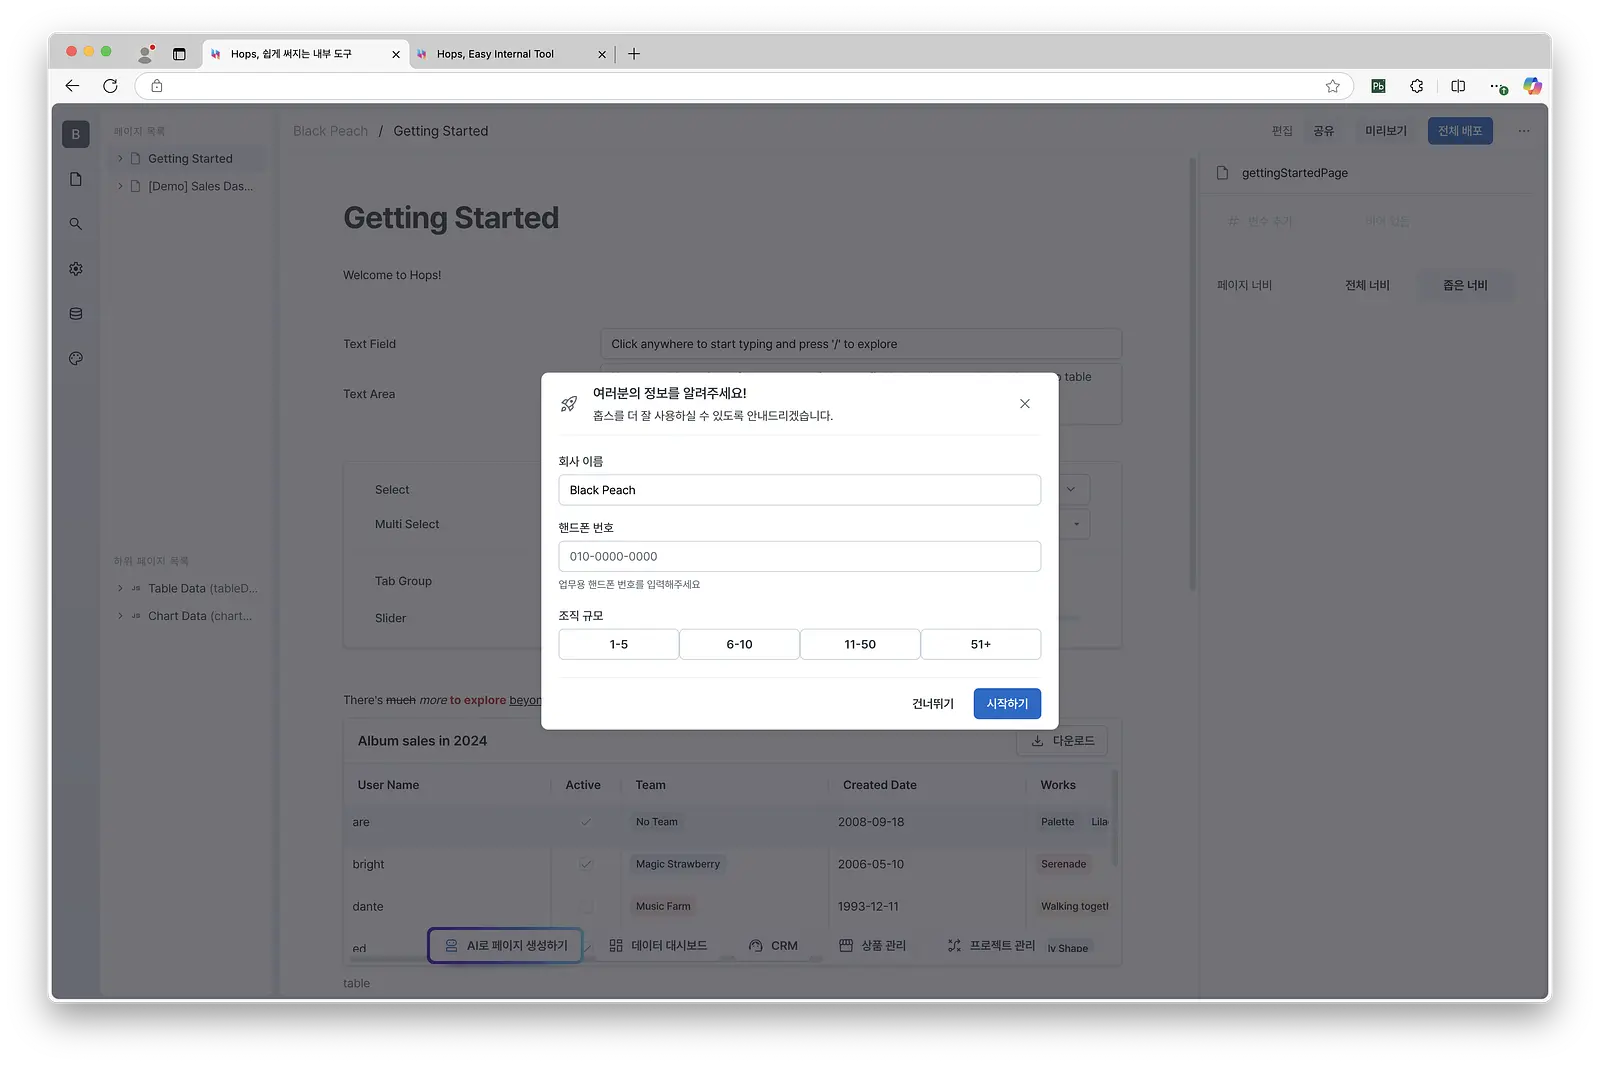Bookmark page with the star icon
The image size is (1600, 1066).
[1332, 86]
